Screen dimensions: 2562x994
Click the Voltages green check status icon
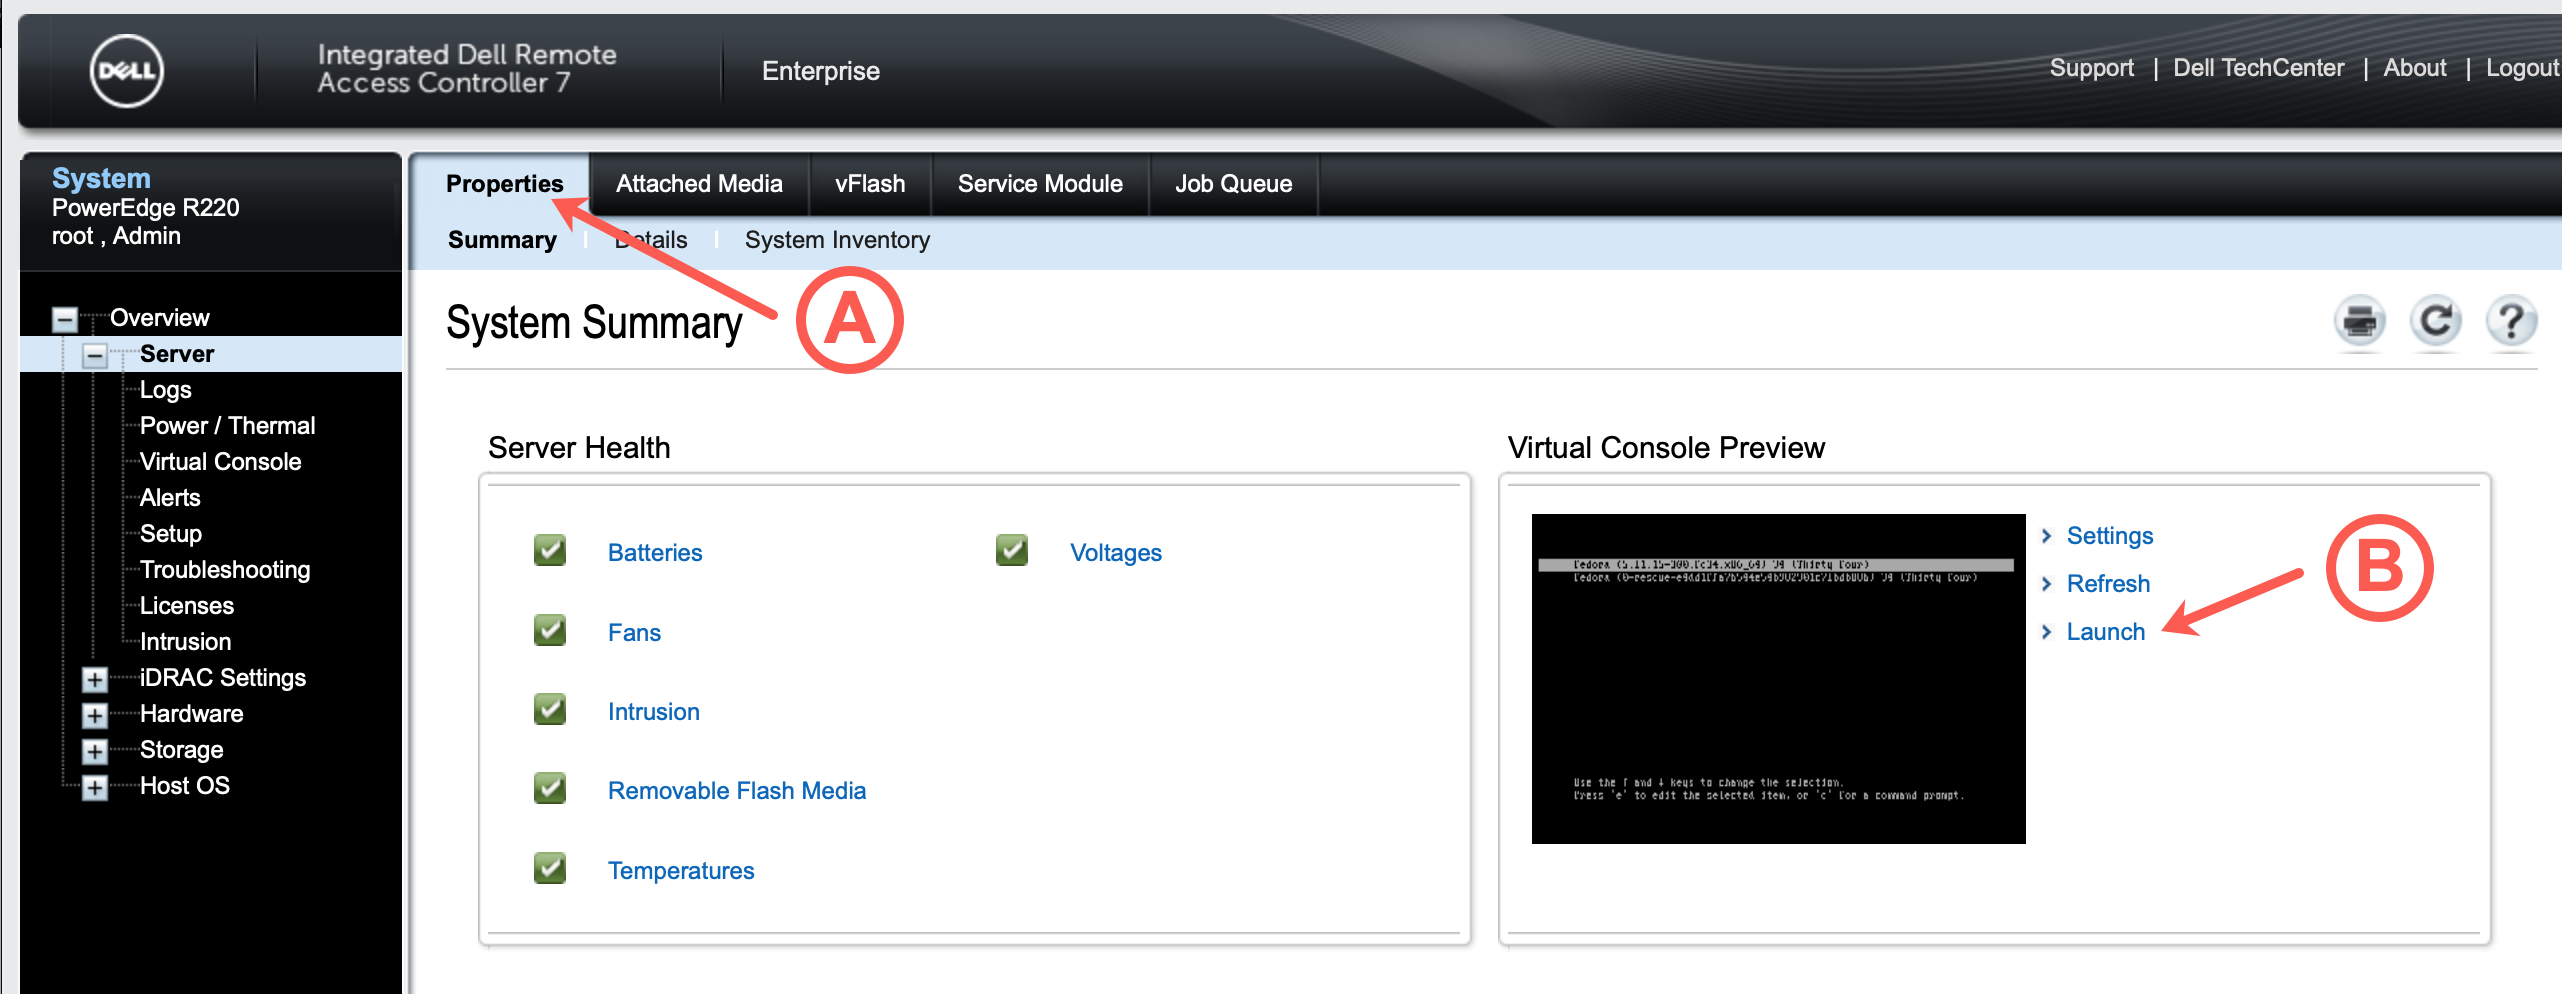click(1012, 551)
